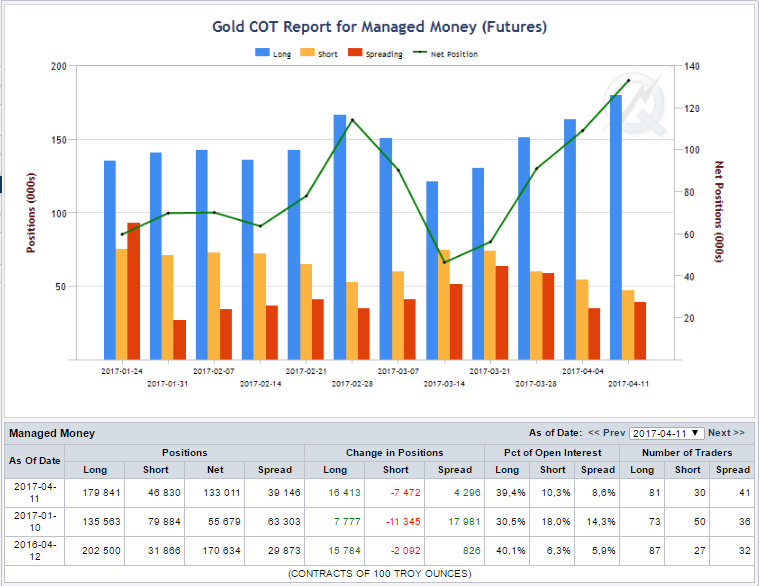Viewport: 759px width, 586px height.
Task: Toggle the orange Short legend swatch
Action: coord(307,52)
